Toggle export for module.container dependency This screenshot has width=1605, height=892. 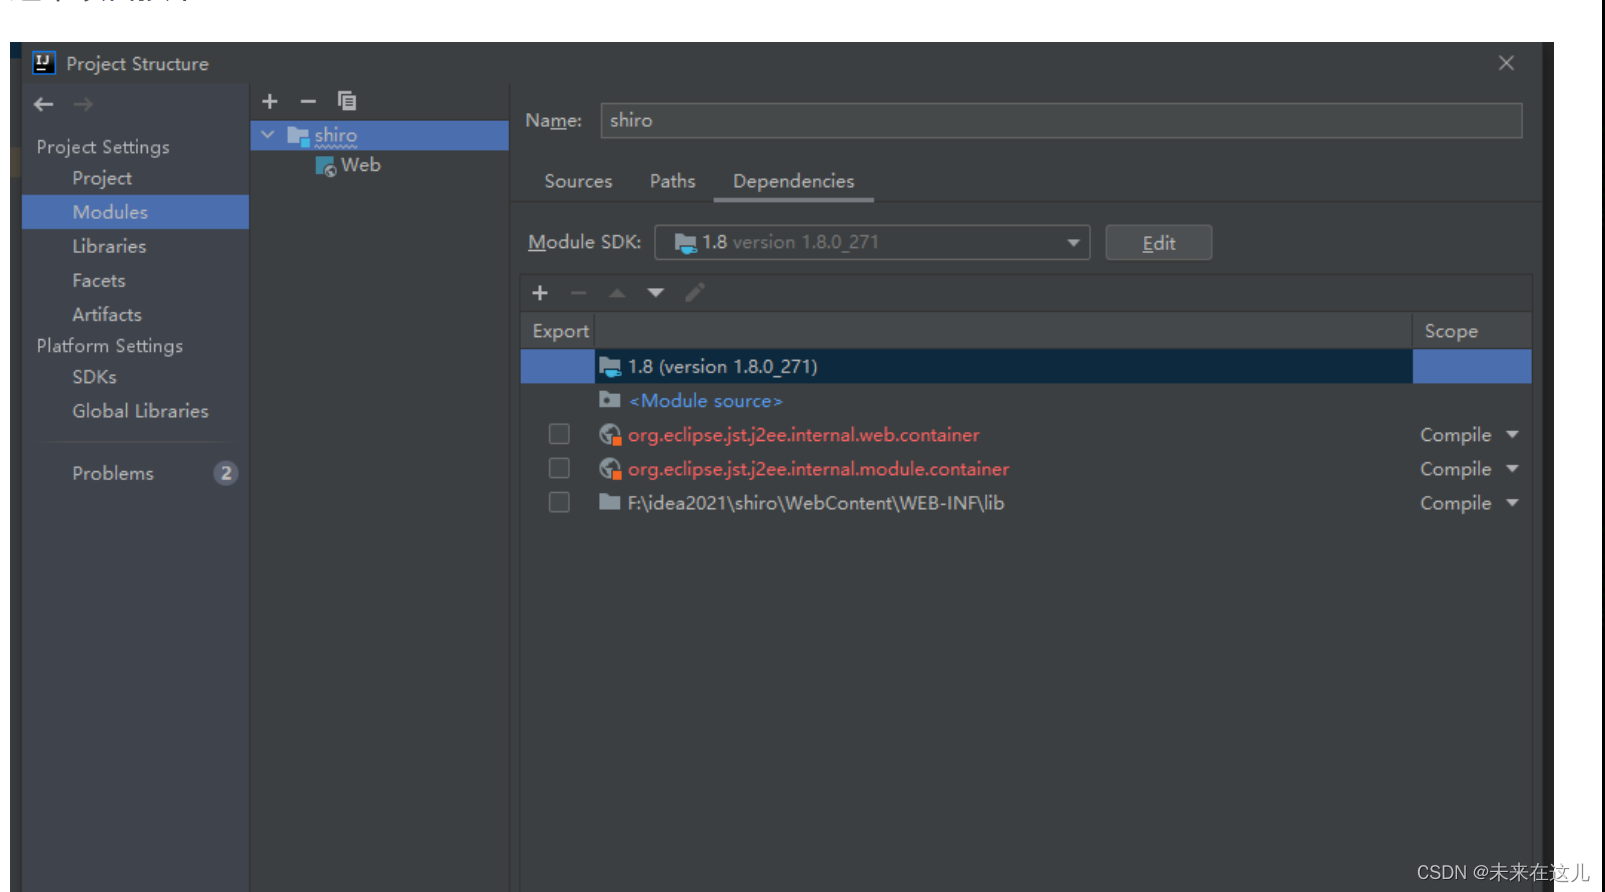pos(559,468)
